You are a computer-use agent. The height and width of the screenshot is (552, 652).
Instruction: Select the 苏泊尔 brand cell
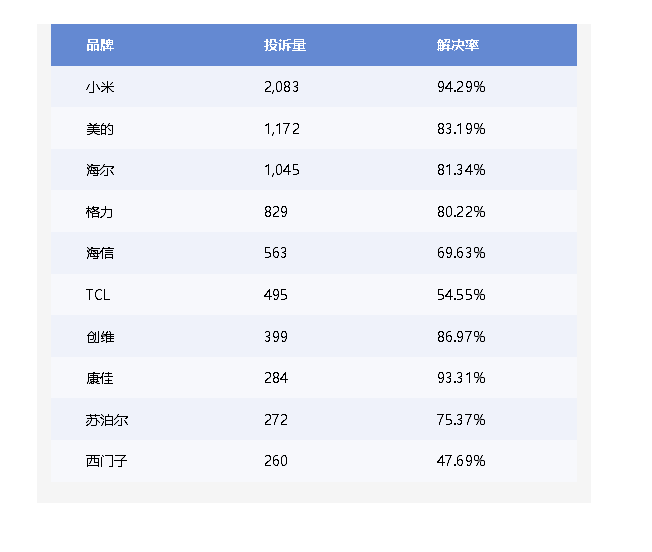click(x=107, y=420)
